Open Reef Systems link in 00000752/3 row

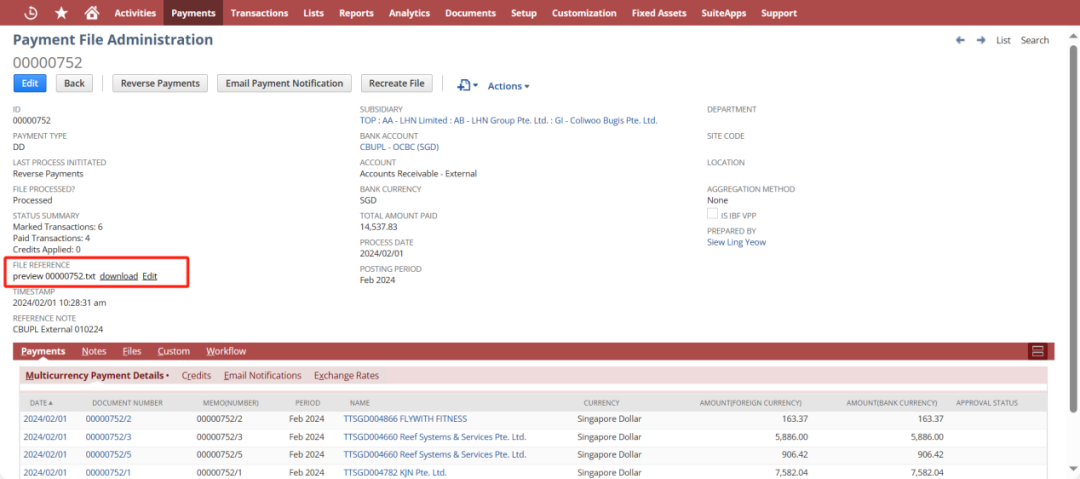point(435,437)
